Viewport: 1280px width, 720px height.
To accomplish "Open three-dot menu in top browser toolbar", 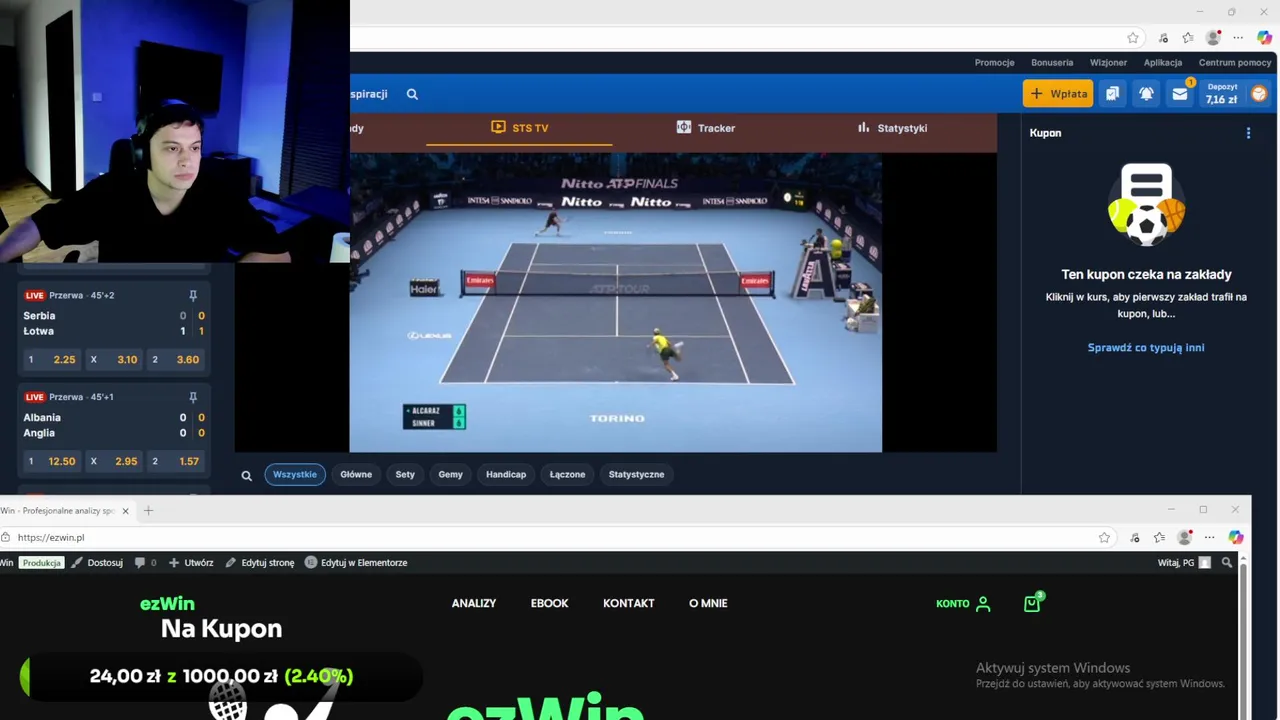I will point(1238,38).
